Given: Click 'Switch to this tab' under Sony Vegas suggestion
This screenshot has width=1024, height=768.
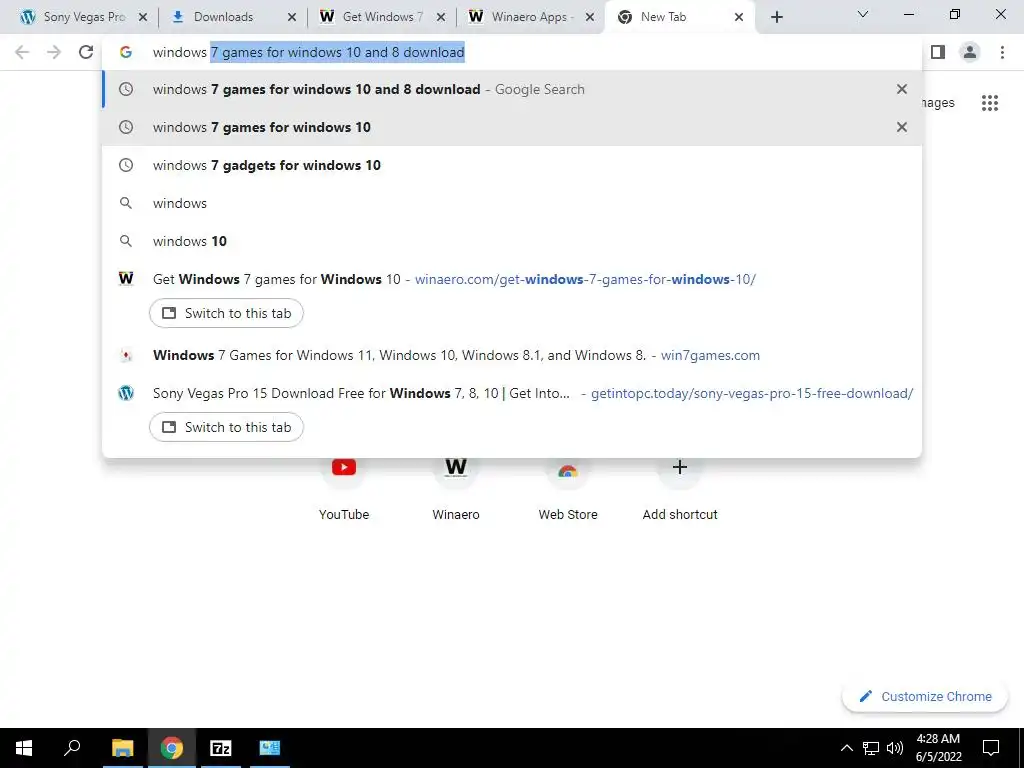Looking at the screenshot, I should point(226,427).
